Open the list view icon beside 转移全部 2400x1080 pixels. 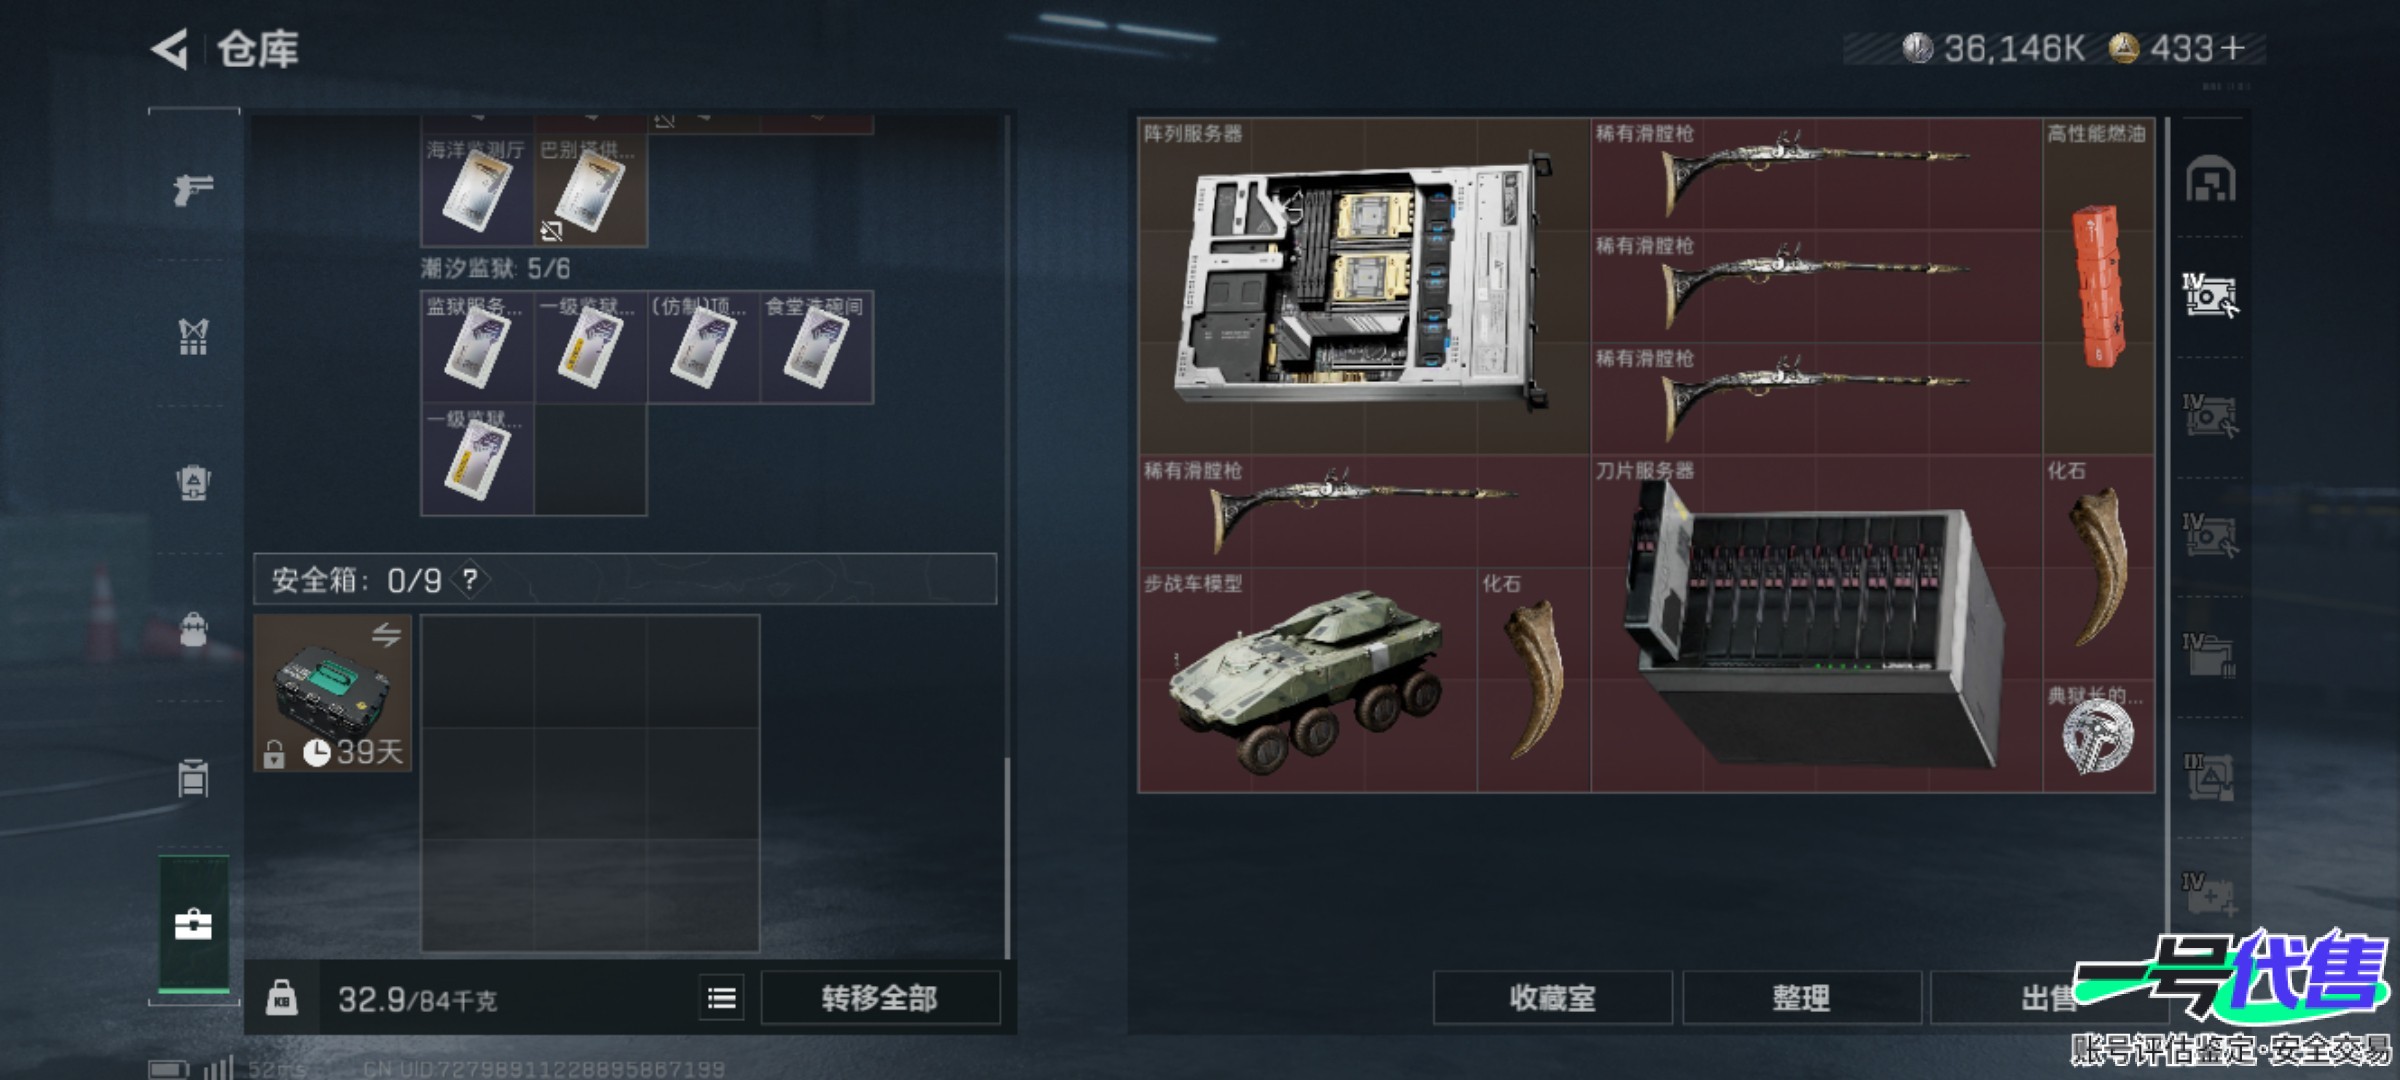(722, 998)
